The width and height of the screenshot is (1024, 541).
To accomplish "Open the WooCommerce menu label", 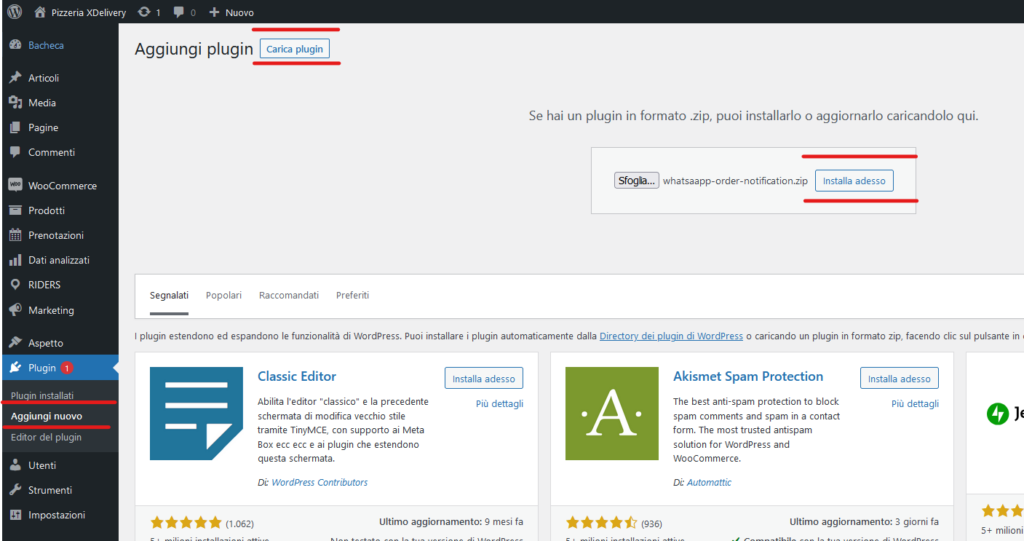I will coord(62,186).
